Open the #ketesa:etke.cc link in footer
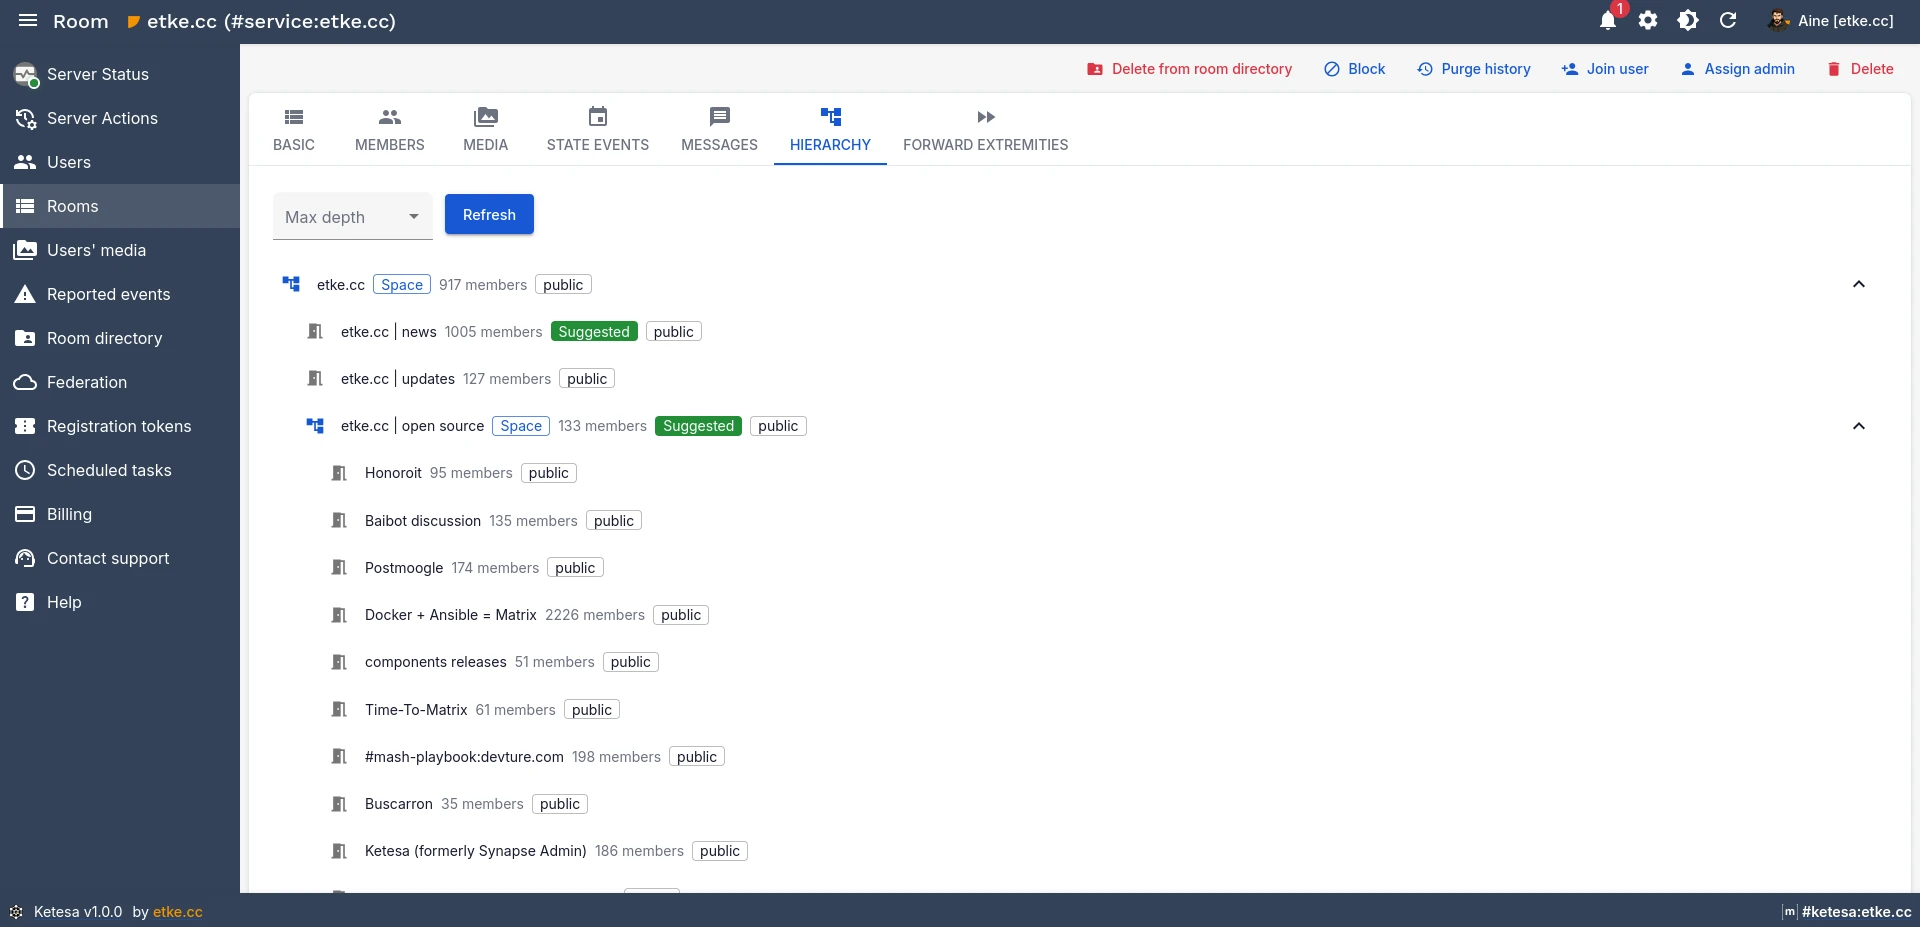 (x=1855, y=912)
